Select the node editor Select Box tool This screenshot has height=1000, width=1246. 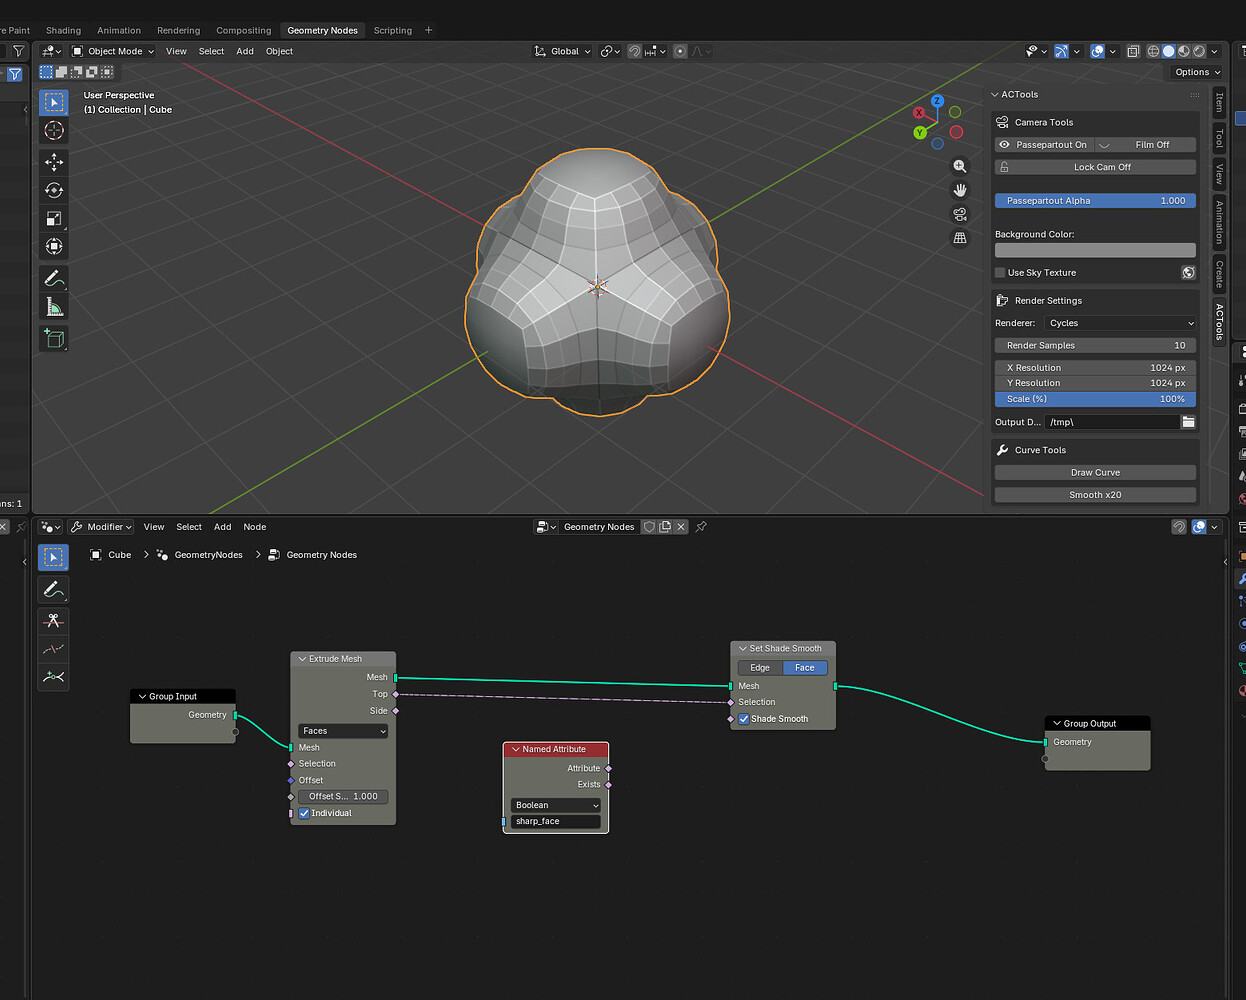tap(54, 557)
